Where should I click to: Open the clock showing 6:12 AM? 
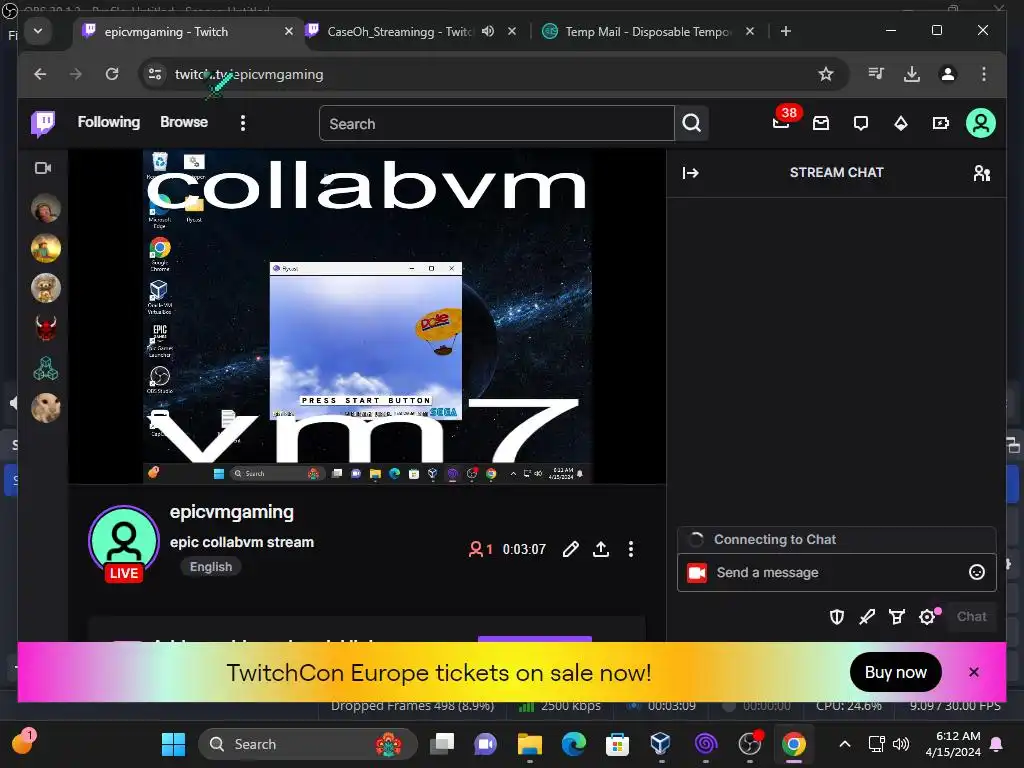pos(953,744)
